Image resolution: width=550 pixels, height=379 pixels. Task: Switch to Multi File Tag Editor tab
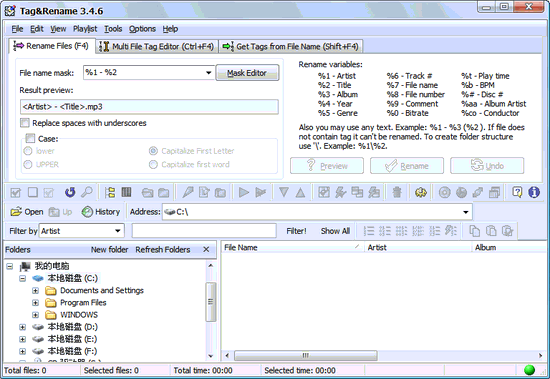156,46
